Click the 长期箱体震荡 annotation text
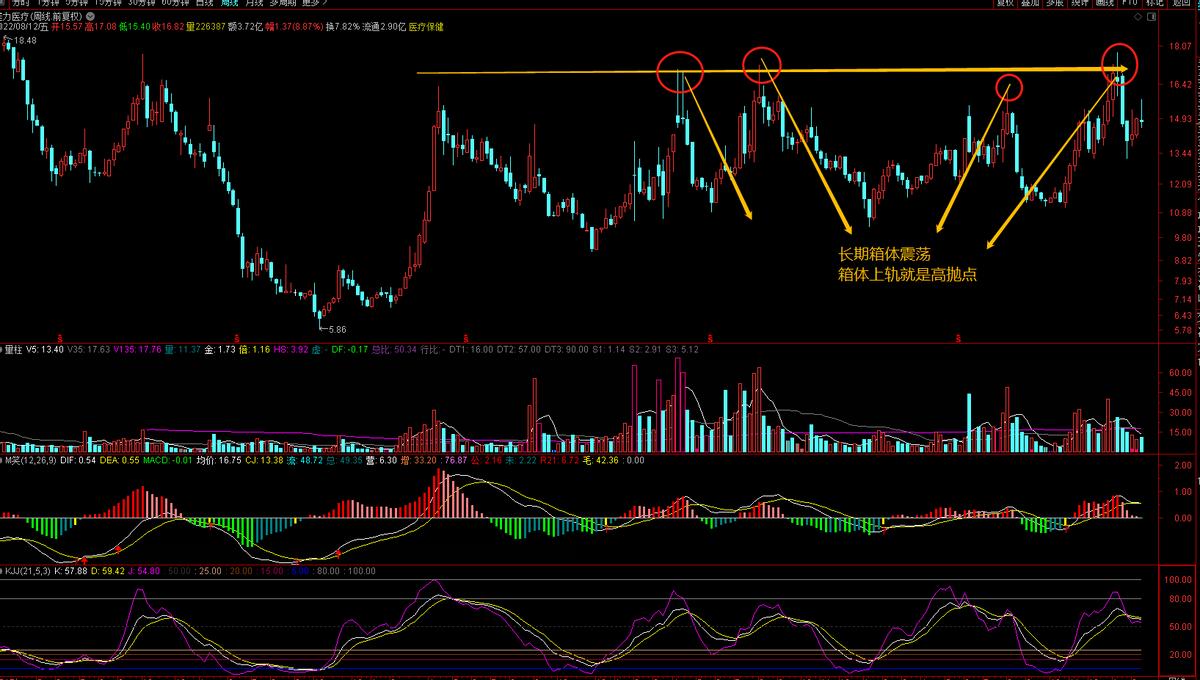The width and height of the screenshot is (1200, 680). [884, 254]
